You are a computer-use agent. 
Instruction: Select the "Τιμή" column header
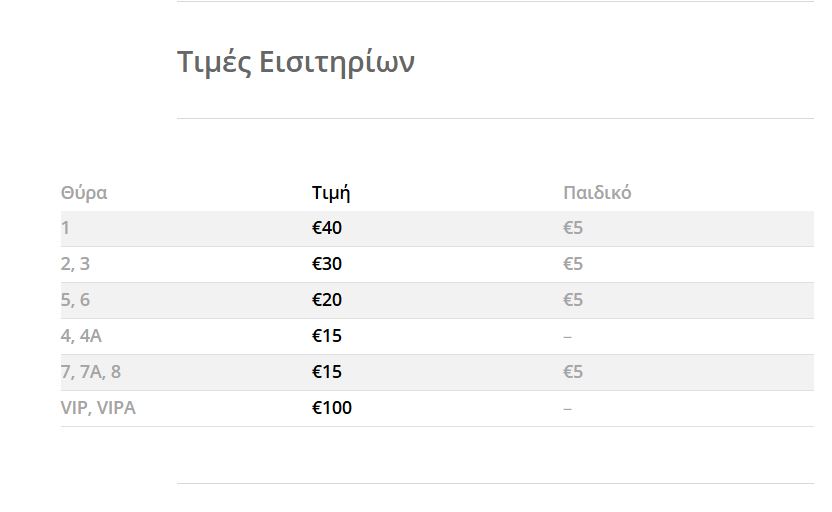(x=331, y=193)
